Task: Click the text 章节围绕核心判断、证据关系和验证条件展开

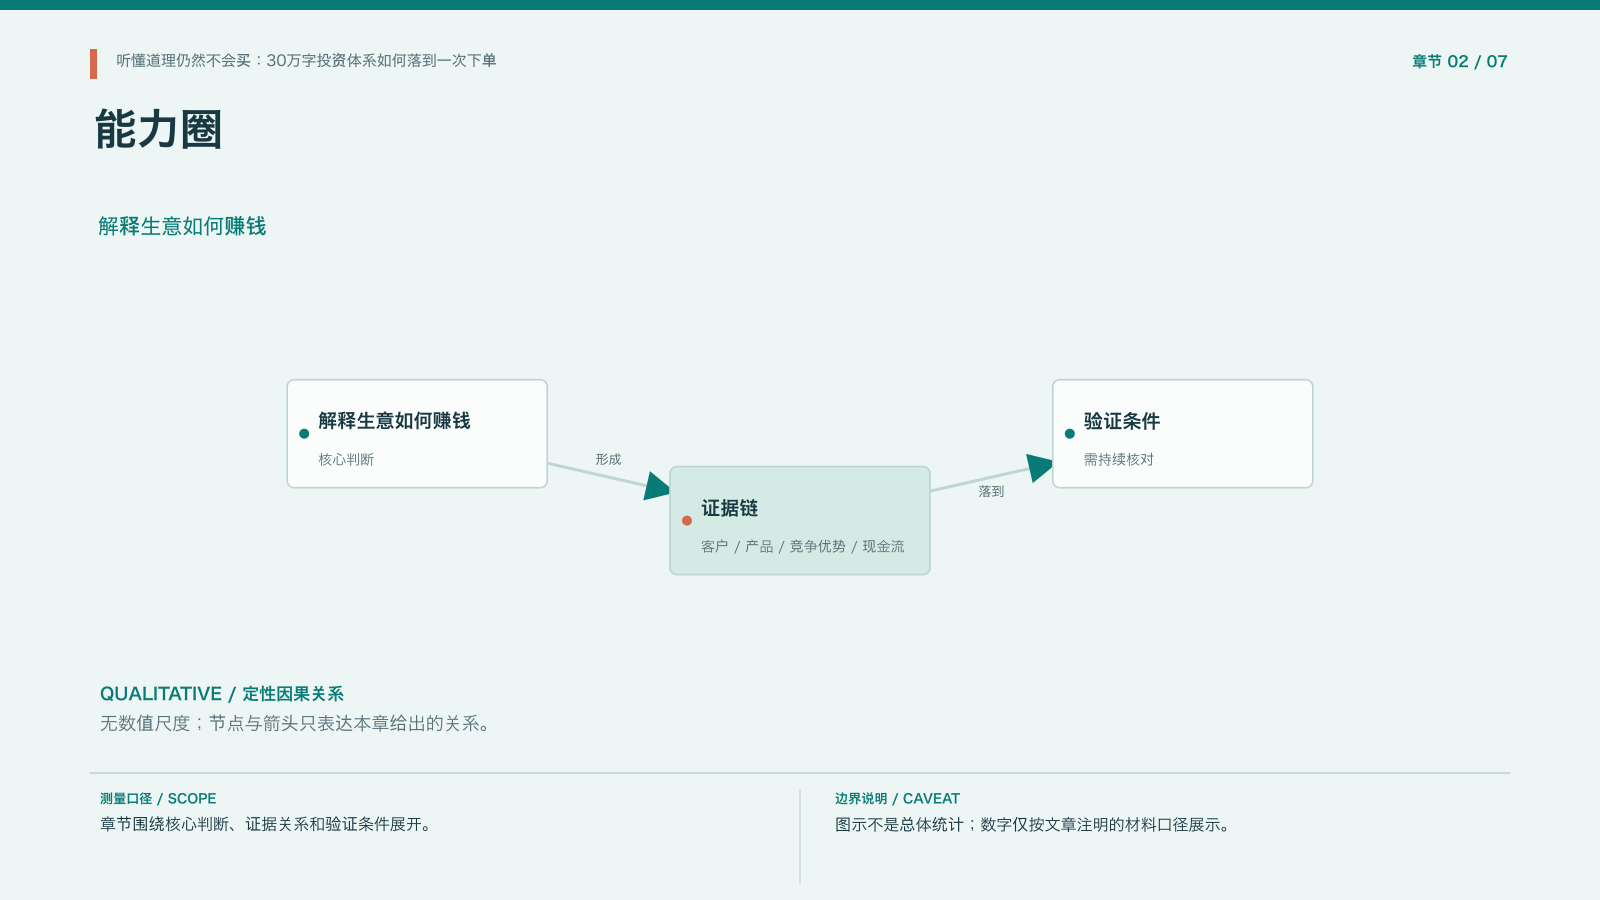Action: 266,825
